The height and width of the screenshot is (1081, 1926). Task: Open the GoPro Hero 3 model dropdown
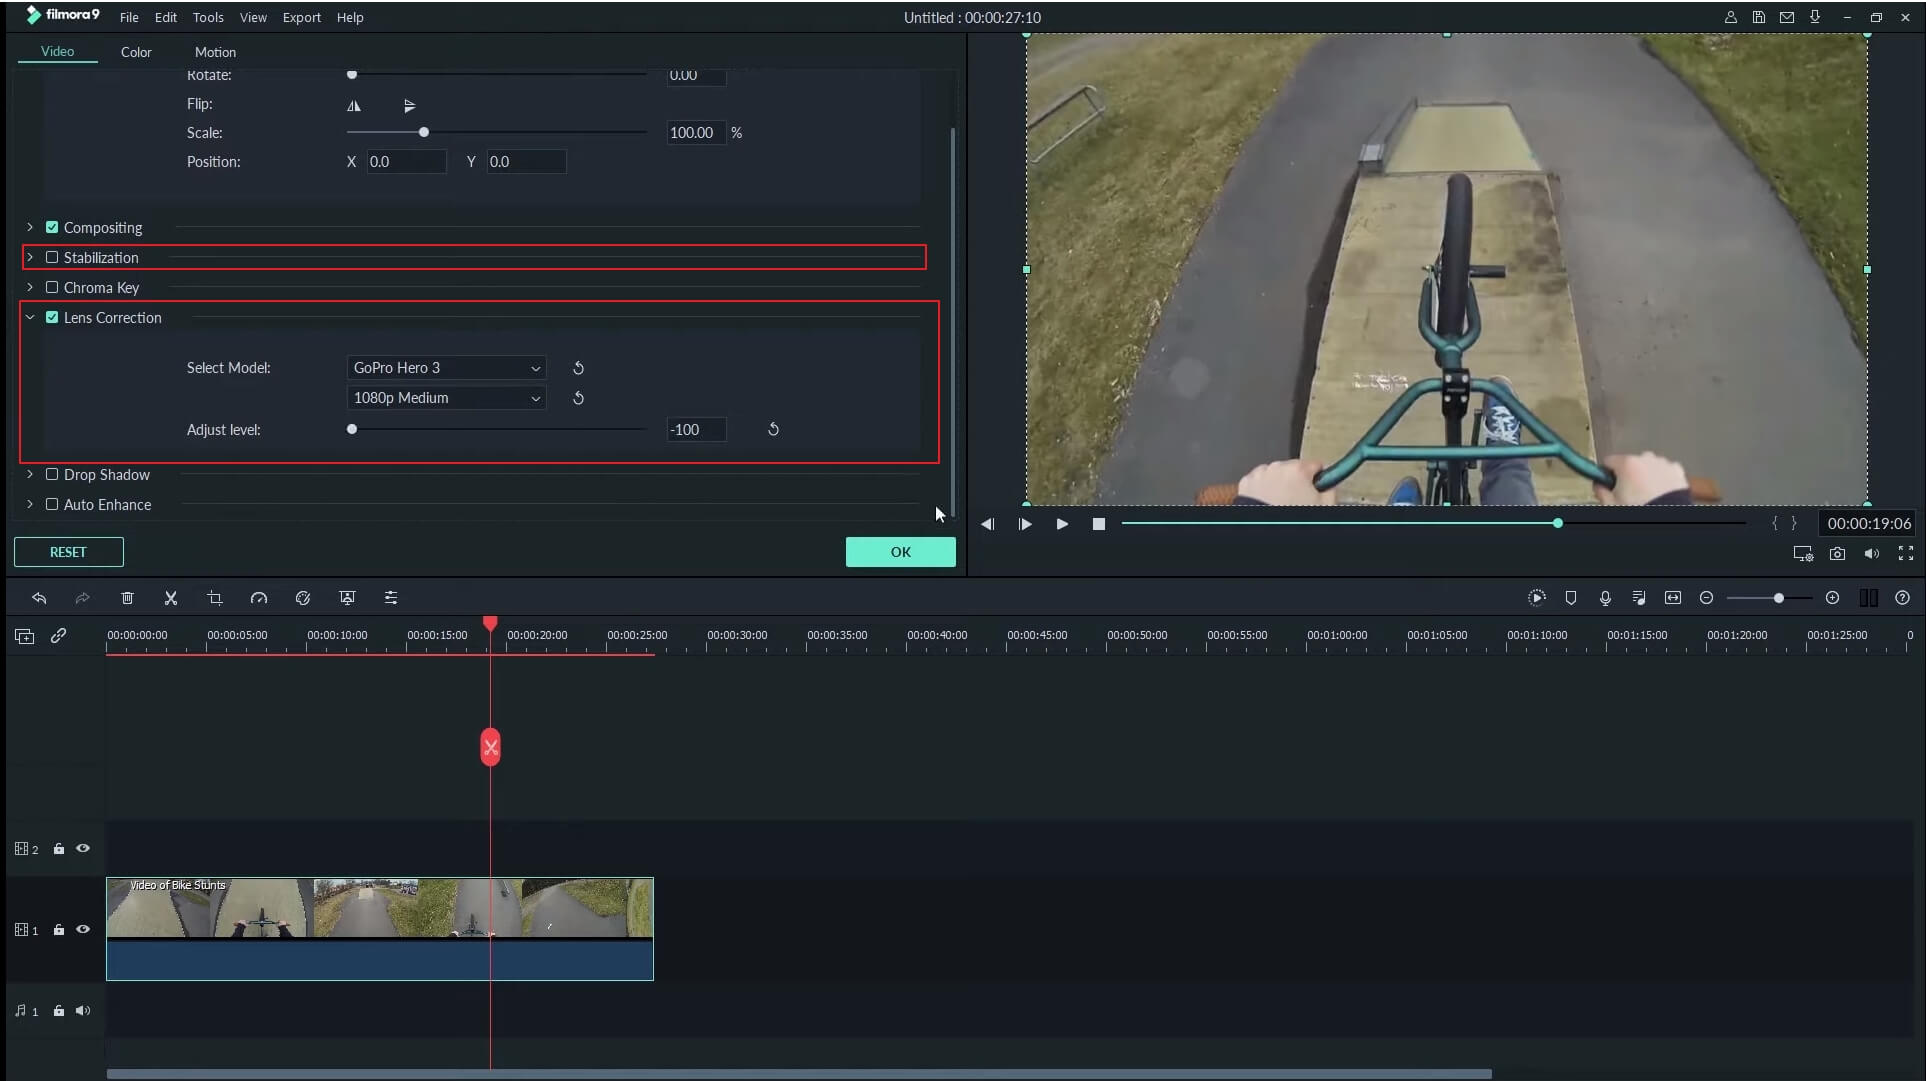pyautogui.click(x=446, y=368)
